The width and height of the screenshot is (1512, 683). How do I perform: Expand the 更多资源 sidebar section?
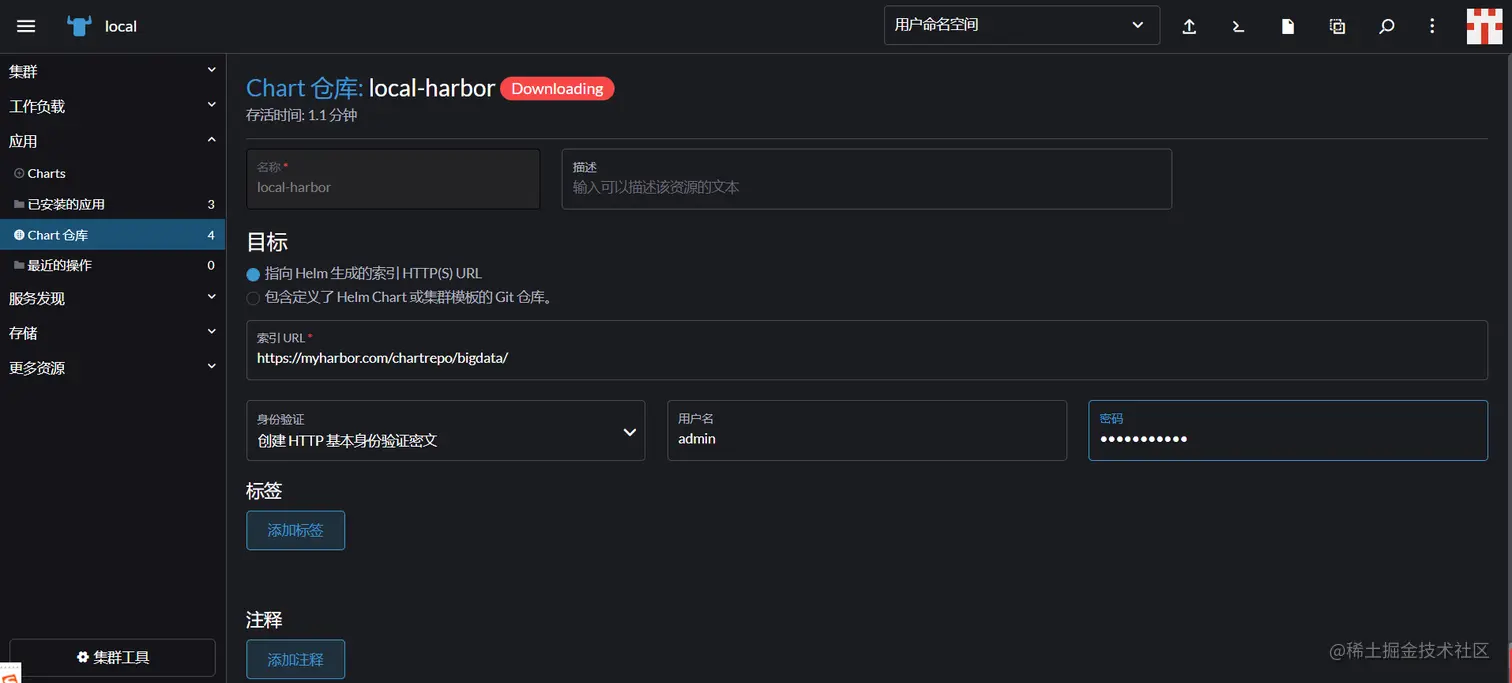(112, 368)
